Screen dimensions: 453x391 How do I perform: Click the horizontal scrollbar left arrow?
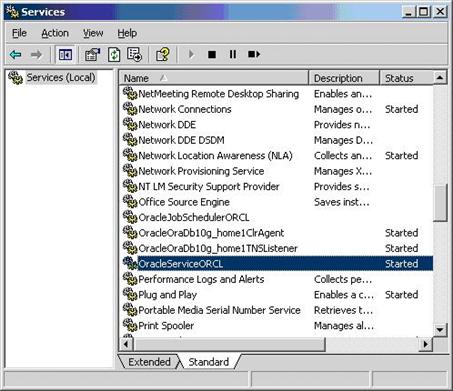[x=126, y=343]
